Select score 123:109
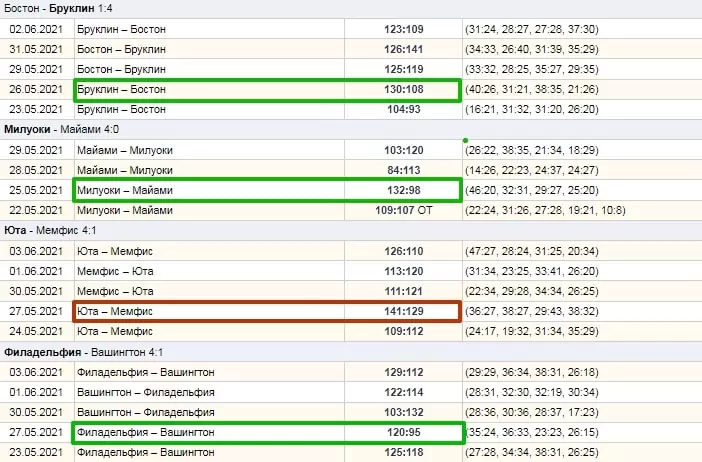The width and height of the screenshot is (702, 462). [403, 29]
